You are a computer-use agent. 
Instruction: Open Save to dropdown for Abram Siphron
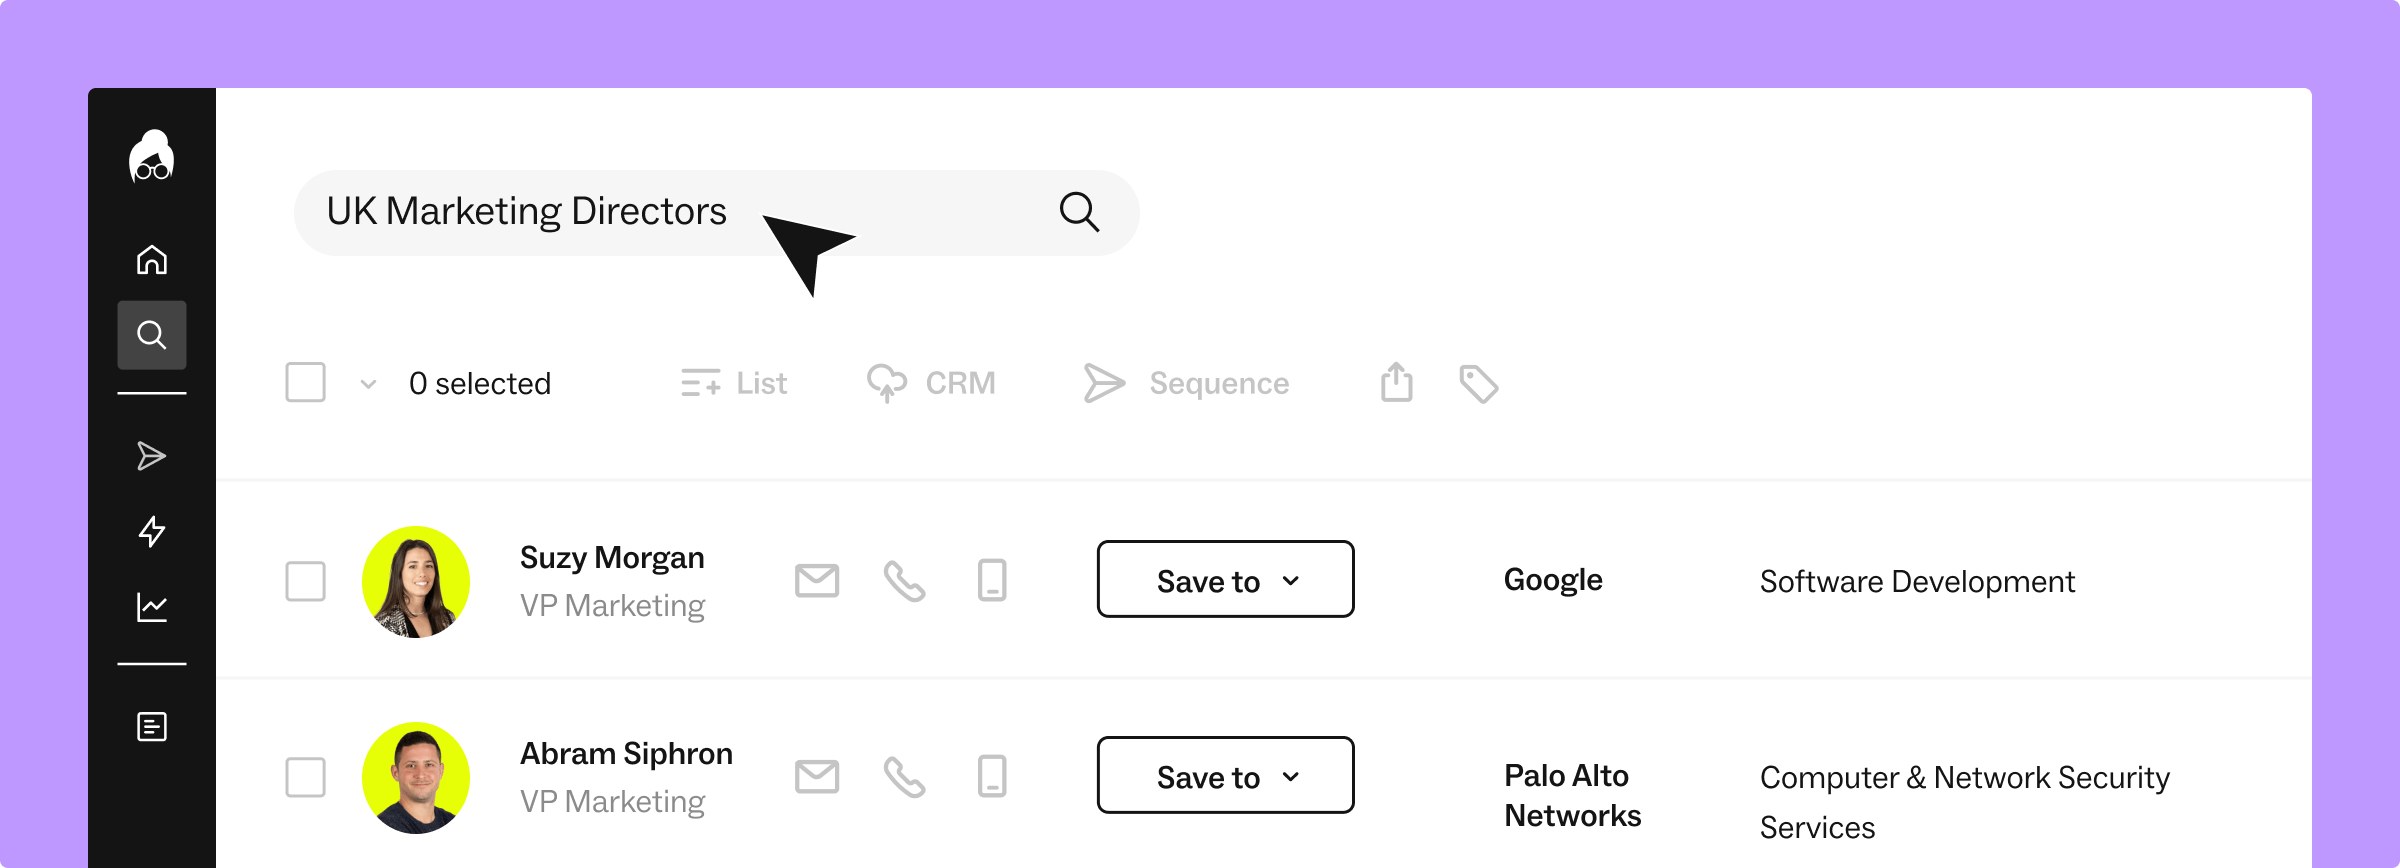1226,776
